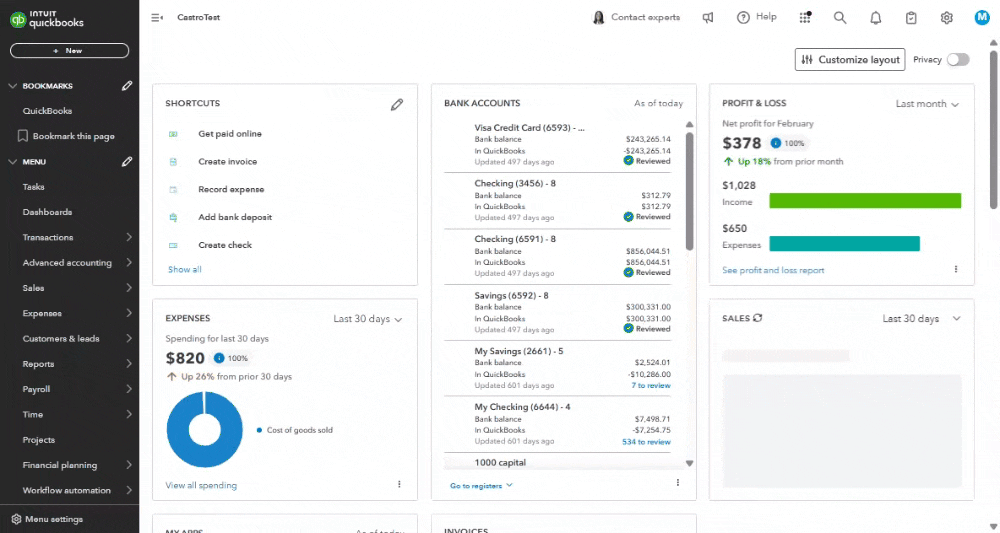1000x533 pixels.
Task: Open the clipboard tasks icon
Action: [911, 18]
